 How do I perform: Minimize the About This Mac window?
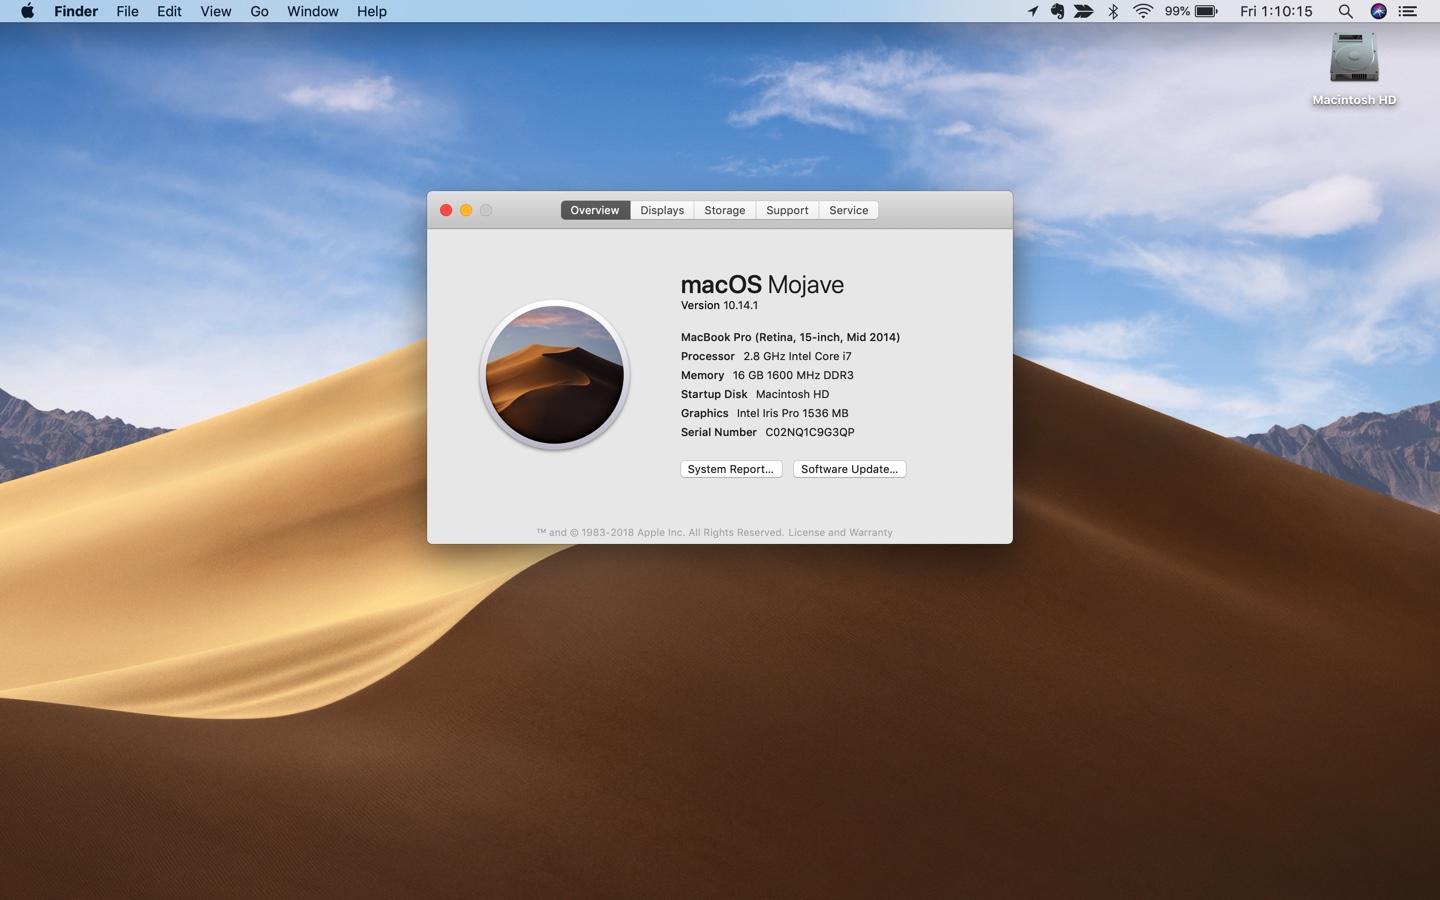click(x=466, y=210)
